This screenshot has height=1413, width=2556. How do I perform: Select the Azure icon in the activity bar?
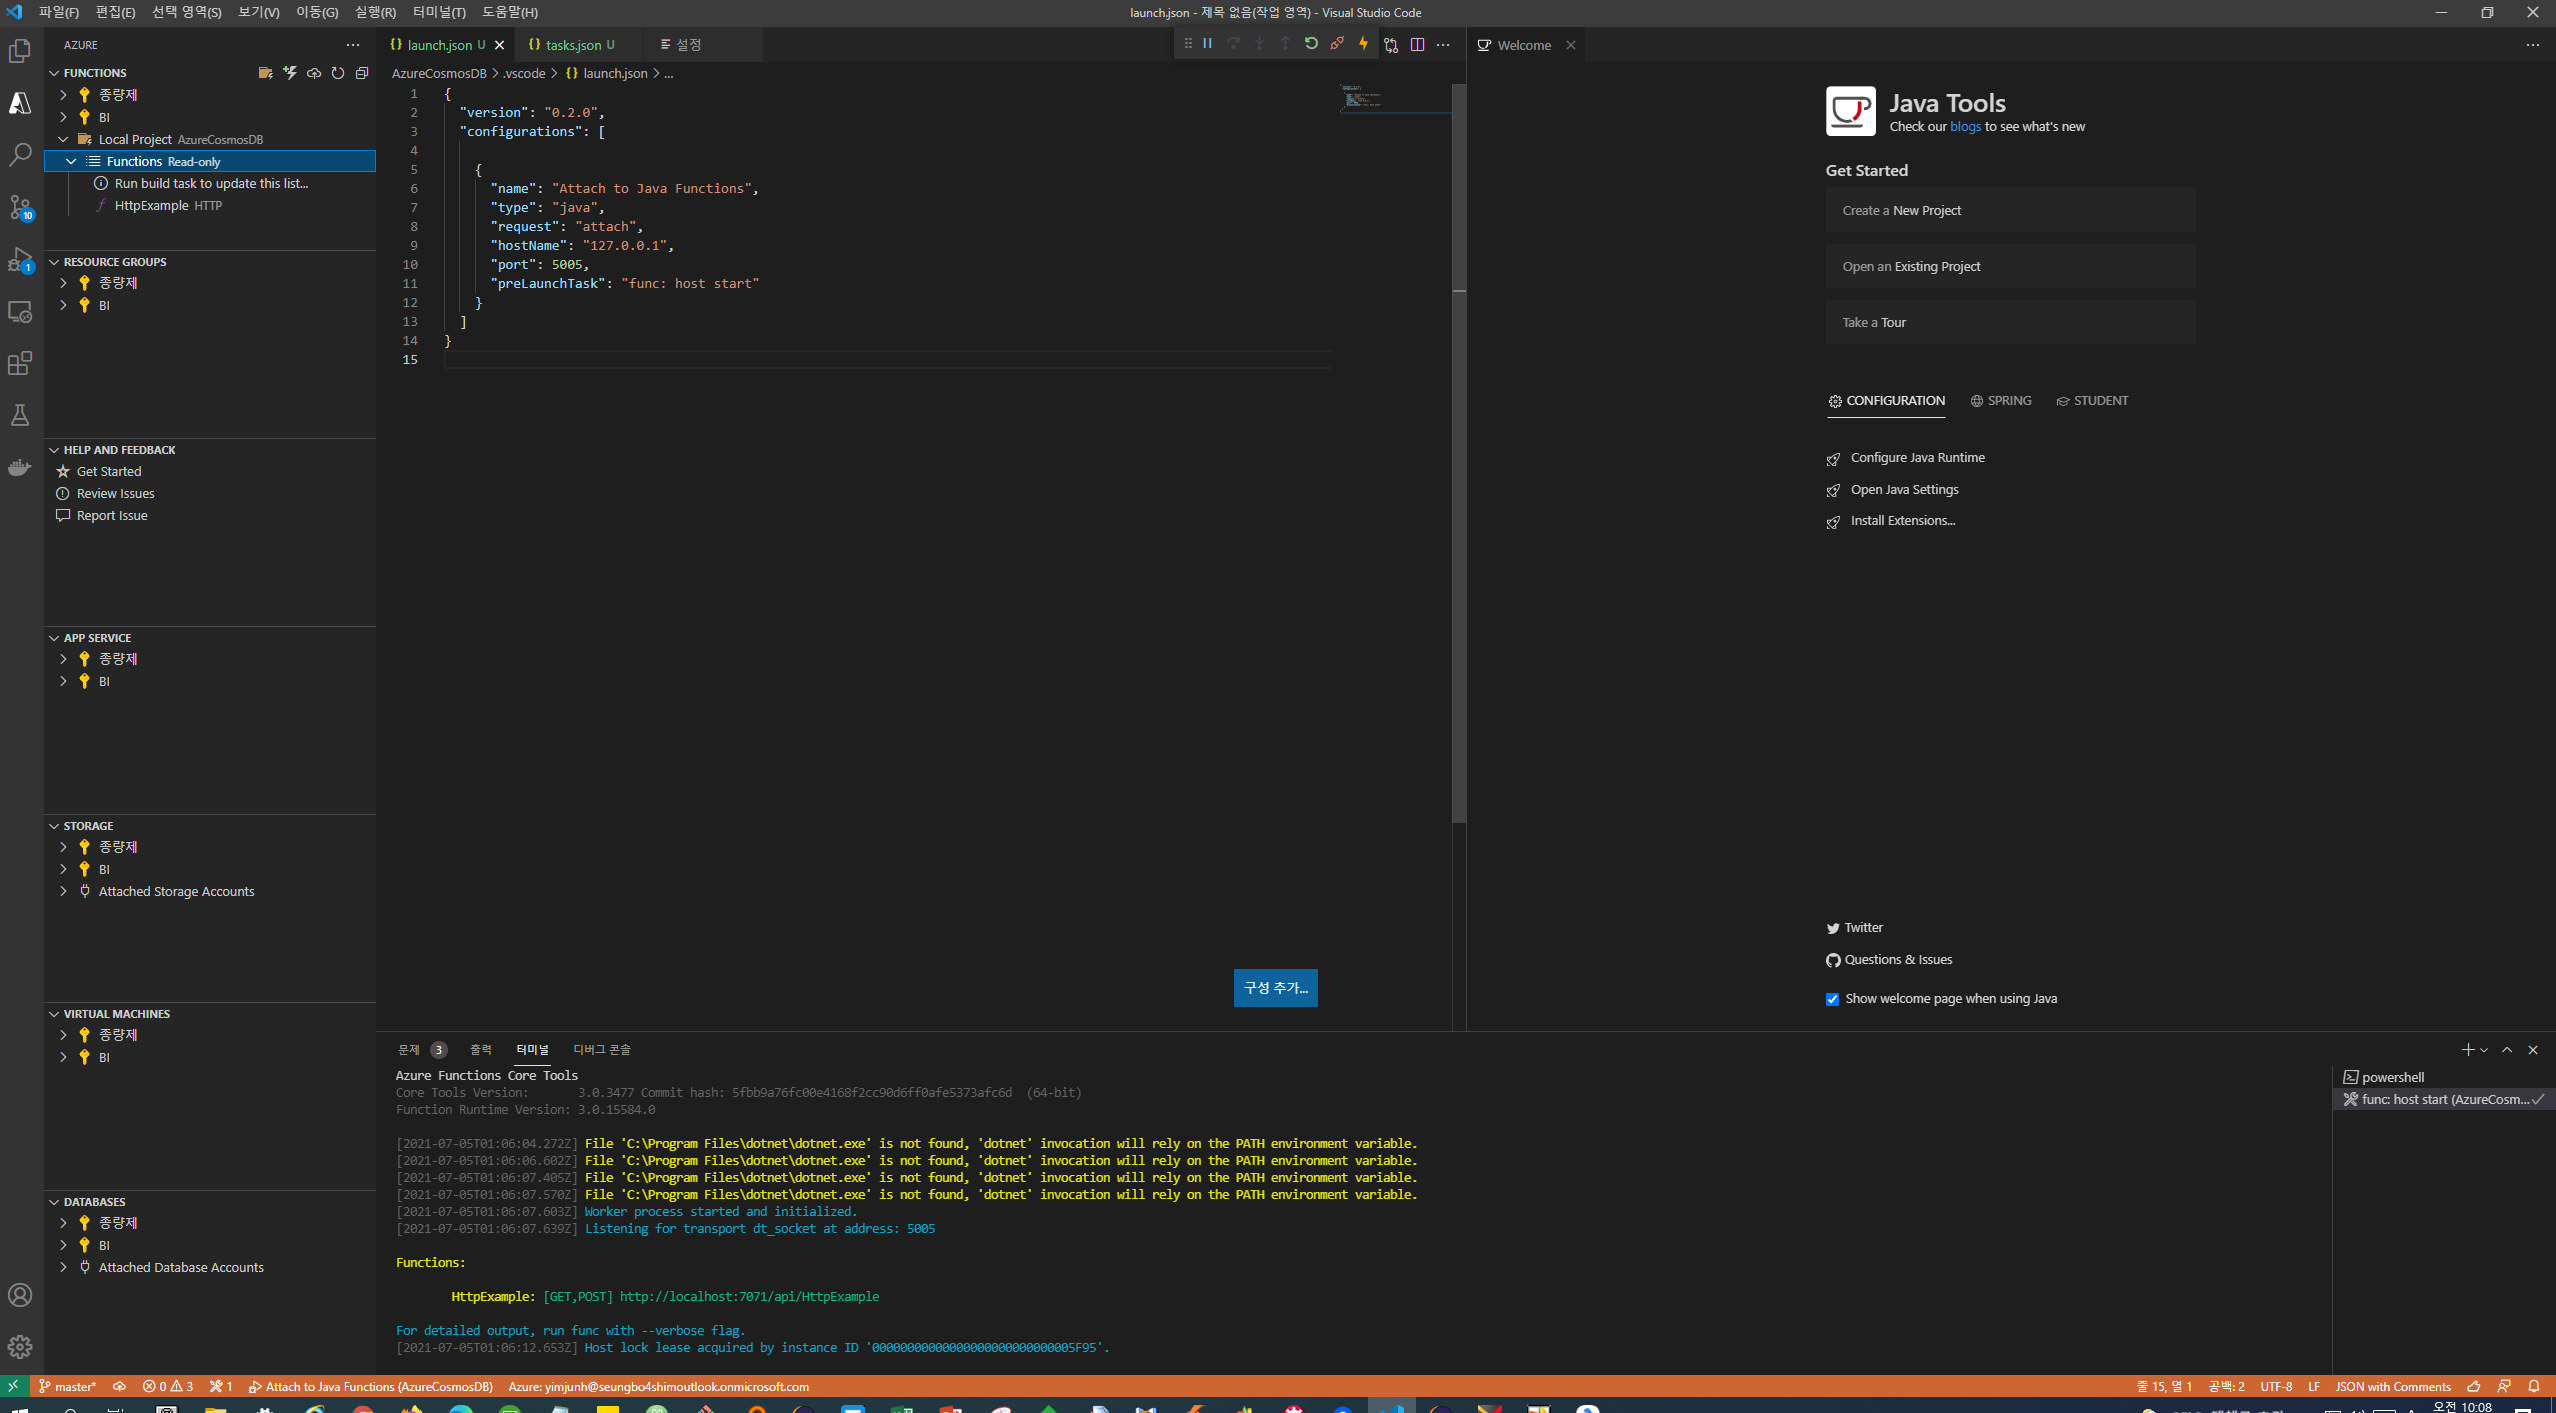click(20, 103)
